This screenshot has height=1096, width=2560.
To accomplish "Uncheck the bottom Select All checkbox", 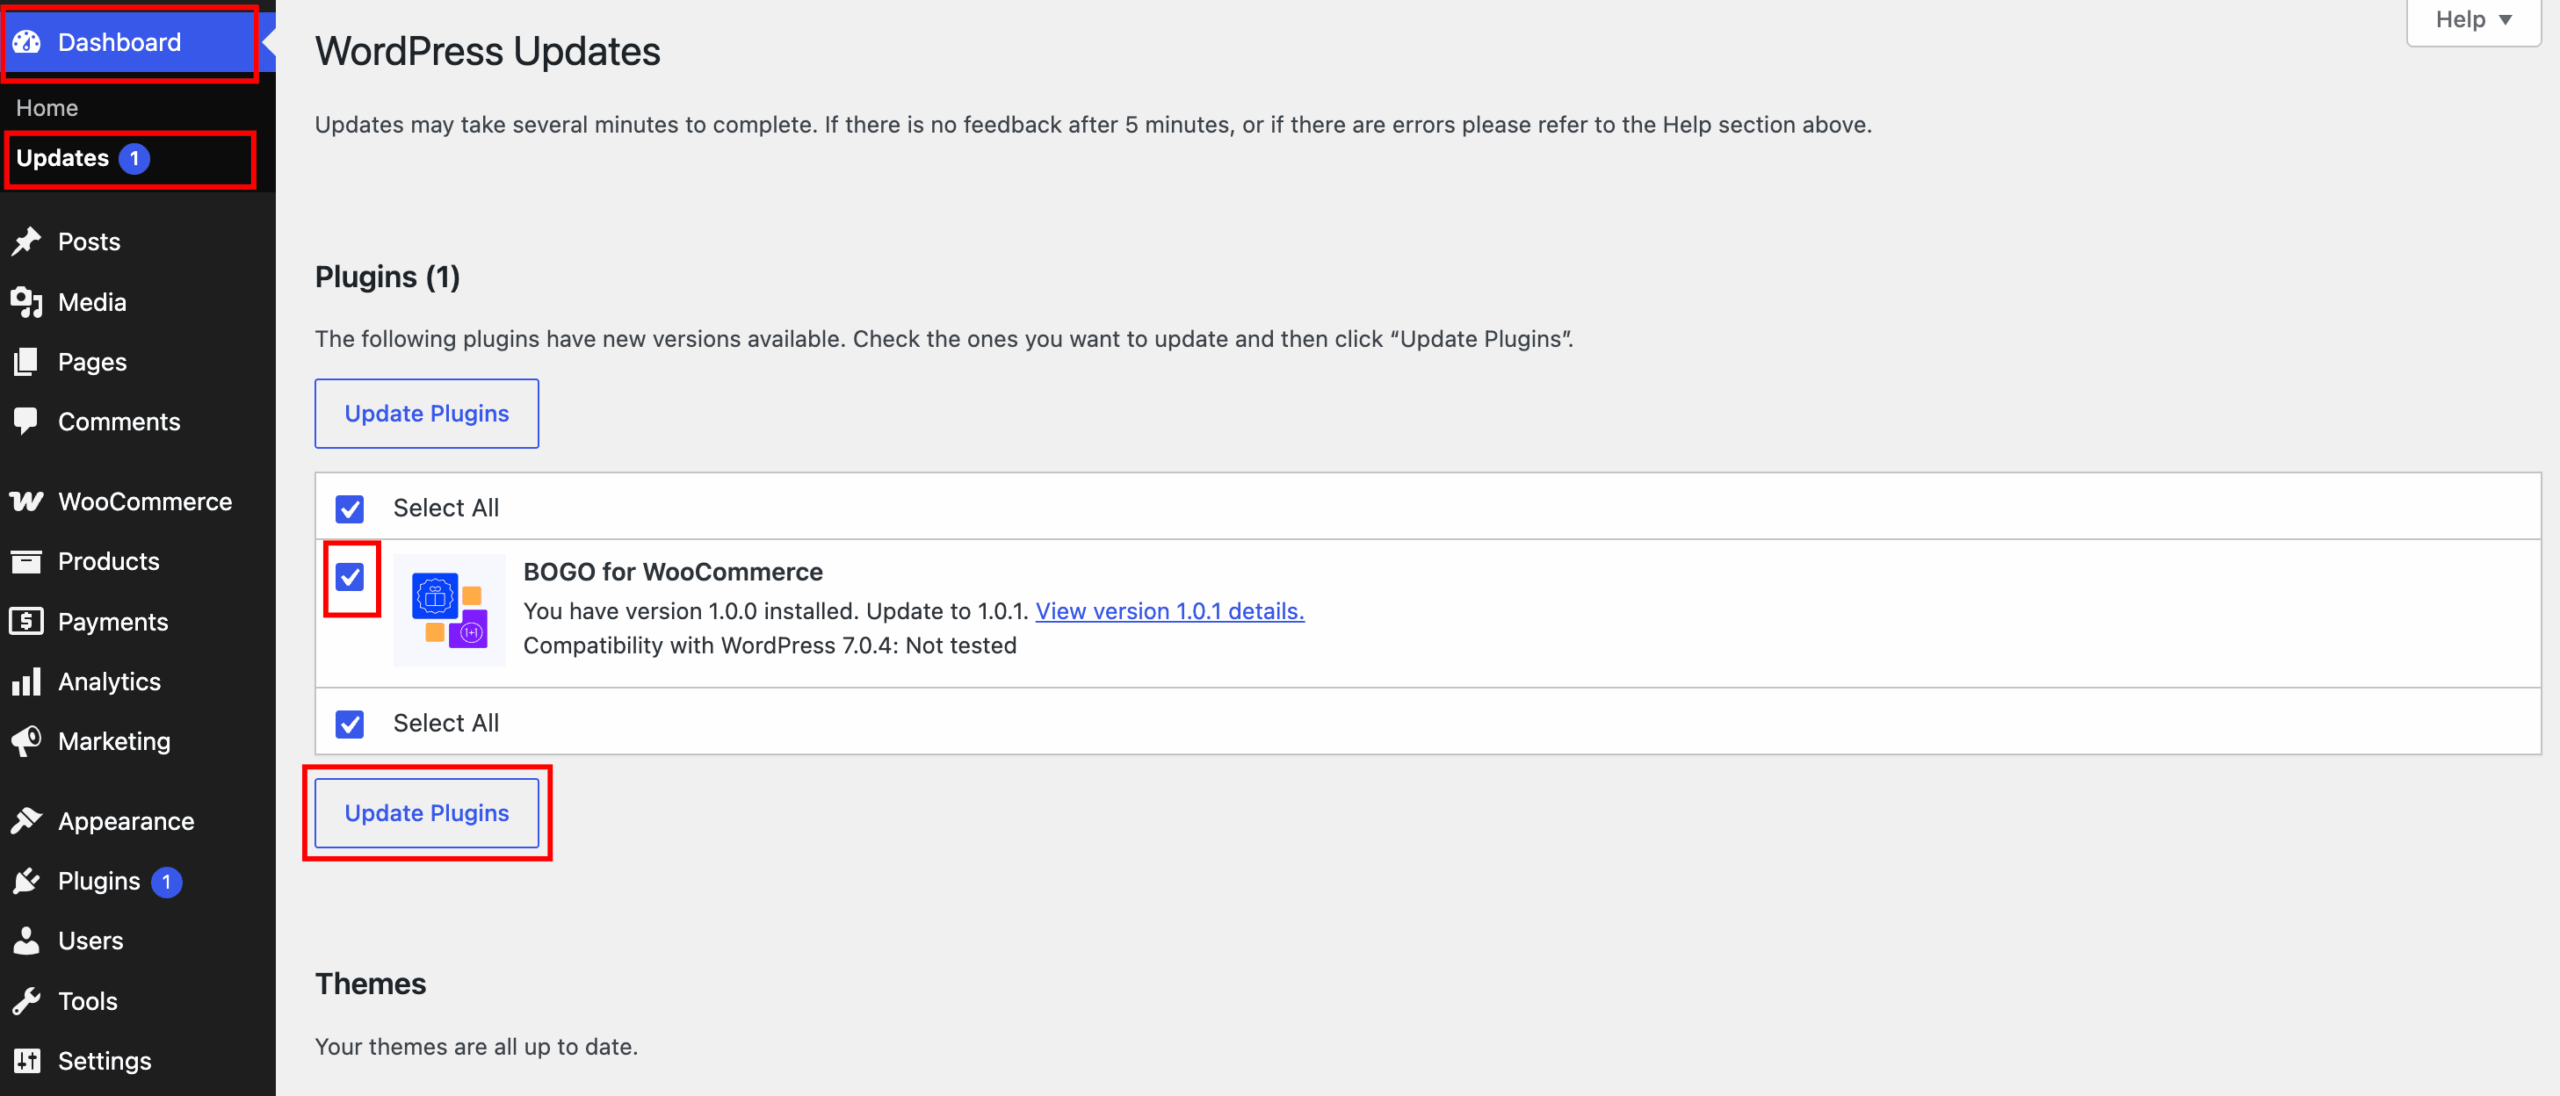I will (350, 724).
